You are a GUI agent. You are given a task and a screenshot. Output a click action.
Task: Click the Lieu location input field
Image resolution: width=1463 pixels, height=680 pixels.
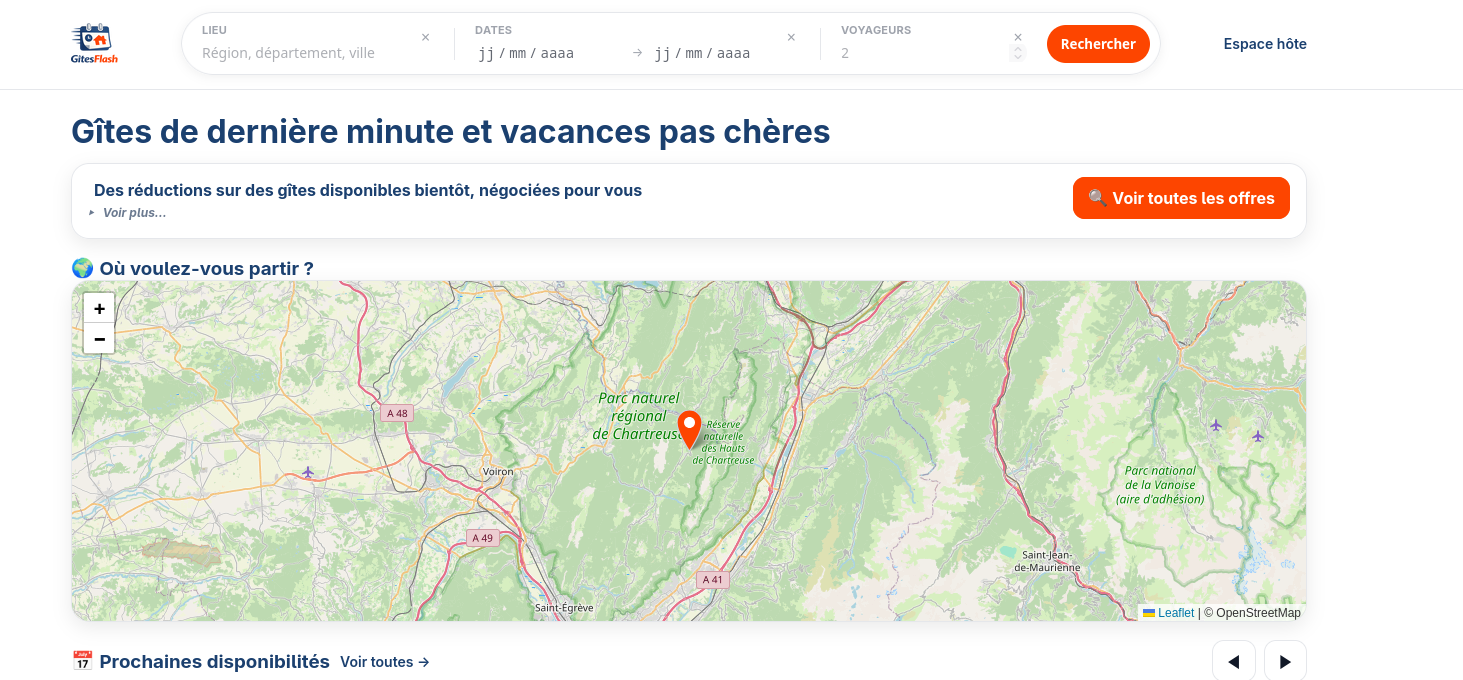305,53
